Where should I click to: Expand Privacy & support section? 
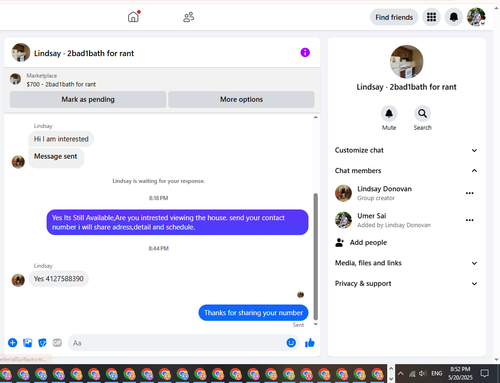click(x=406, y=284)
